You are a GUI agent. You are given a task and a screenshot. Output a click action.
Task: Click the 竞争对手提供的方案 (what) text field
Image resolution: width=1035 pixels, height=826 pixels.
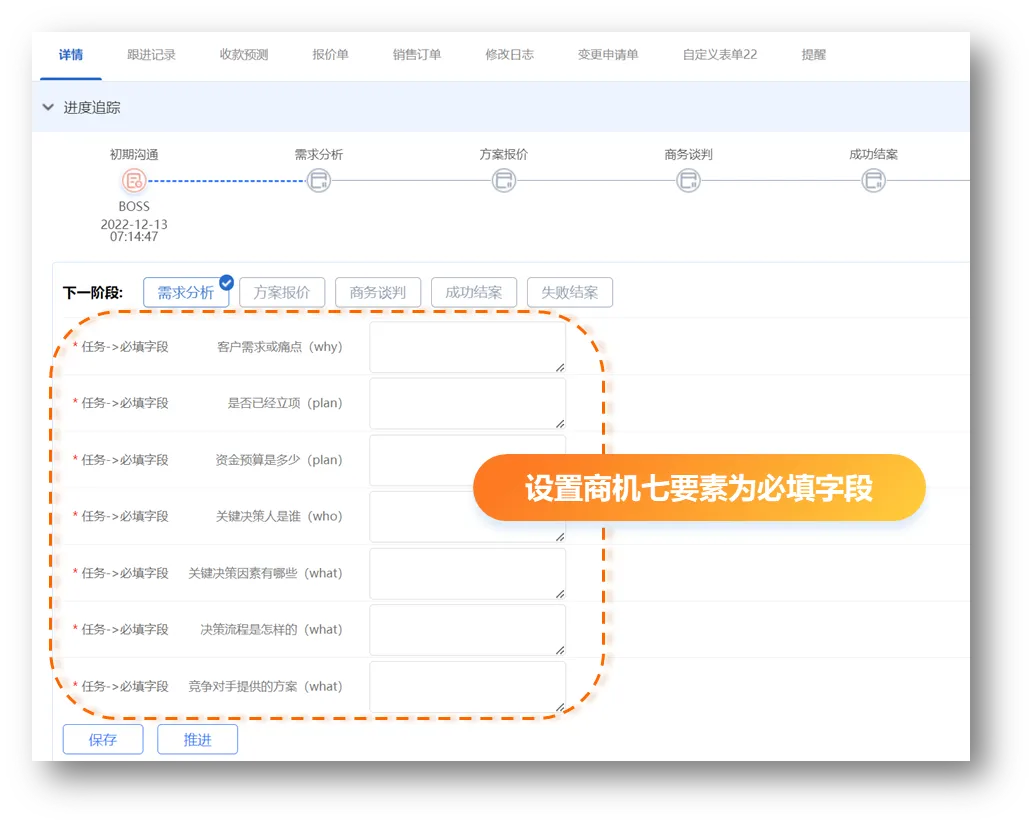[x=467, y=687]
